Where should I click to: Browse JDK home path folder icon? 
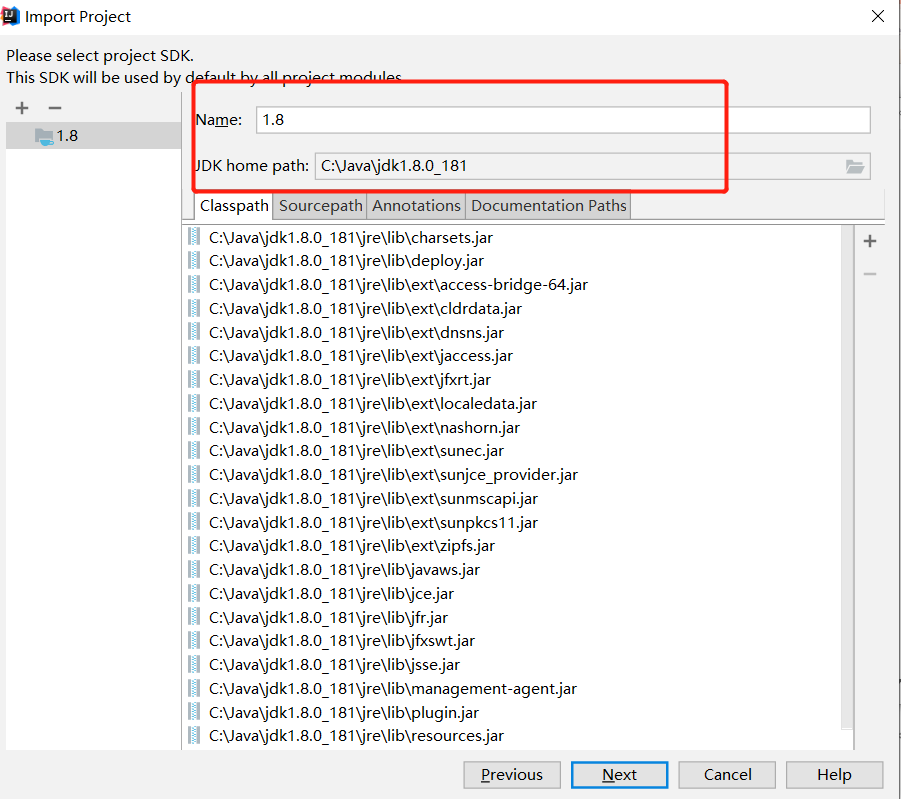coord(855,167)
